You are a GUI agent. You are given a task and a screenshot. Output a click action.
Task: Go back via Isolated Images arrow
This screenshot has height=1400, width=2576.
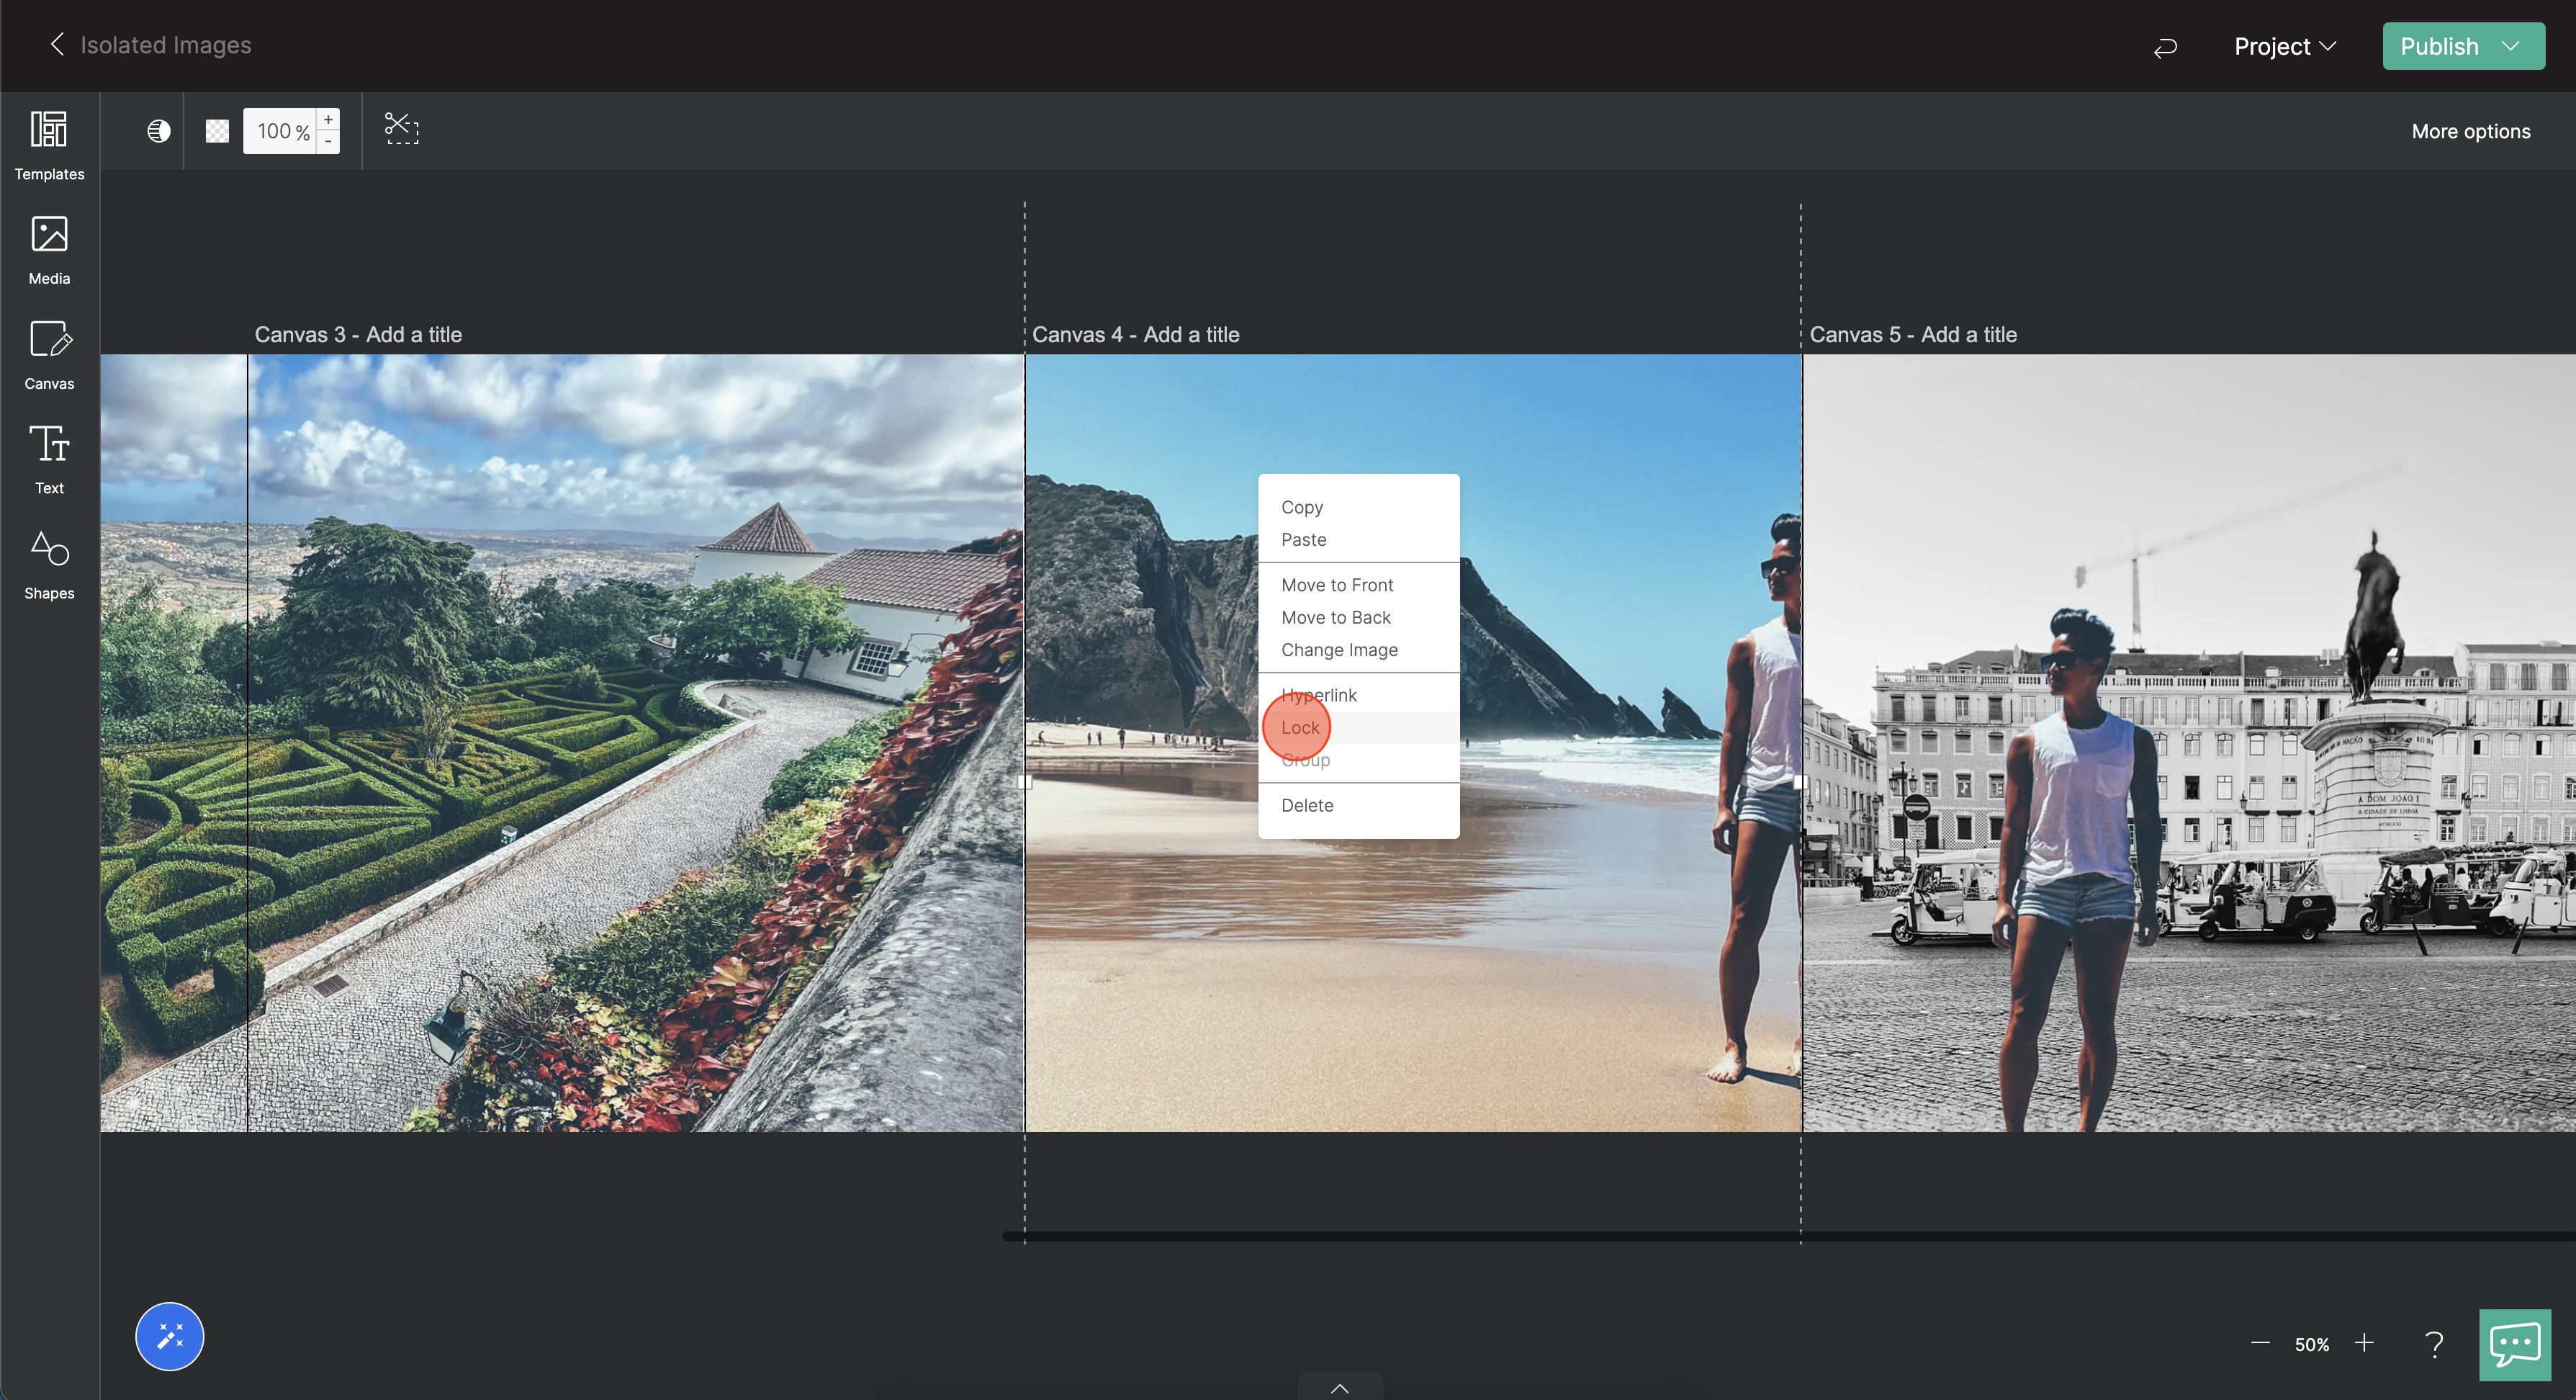pos(57,45)
